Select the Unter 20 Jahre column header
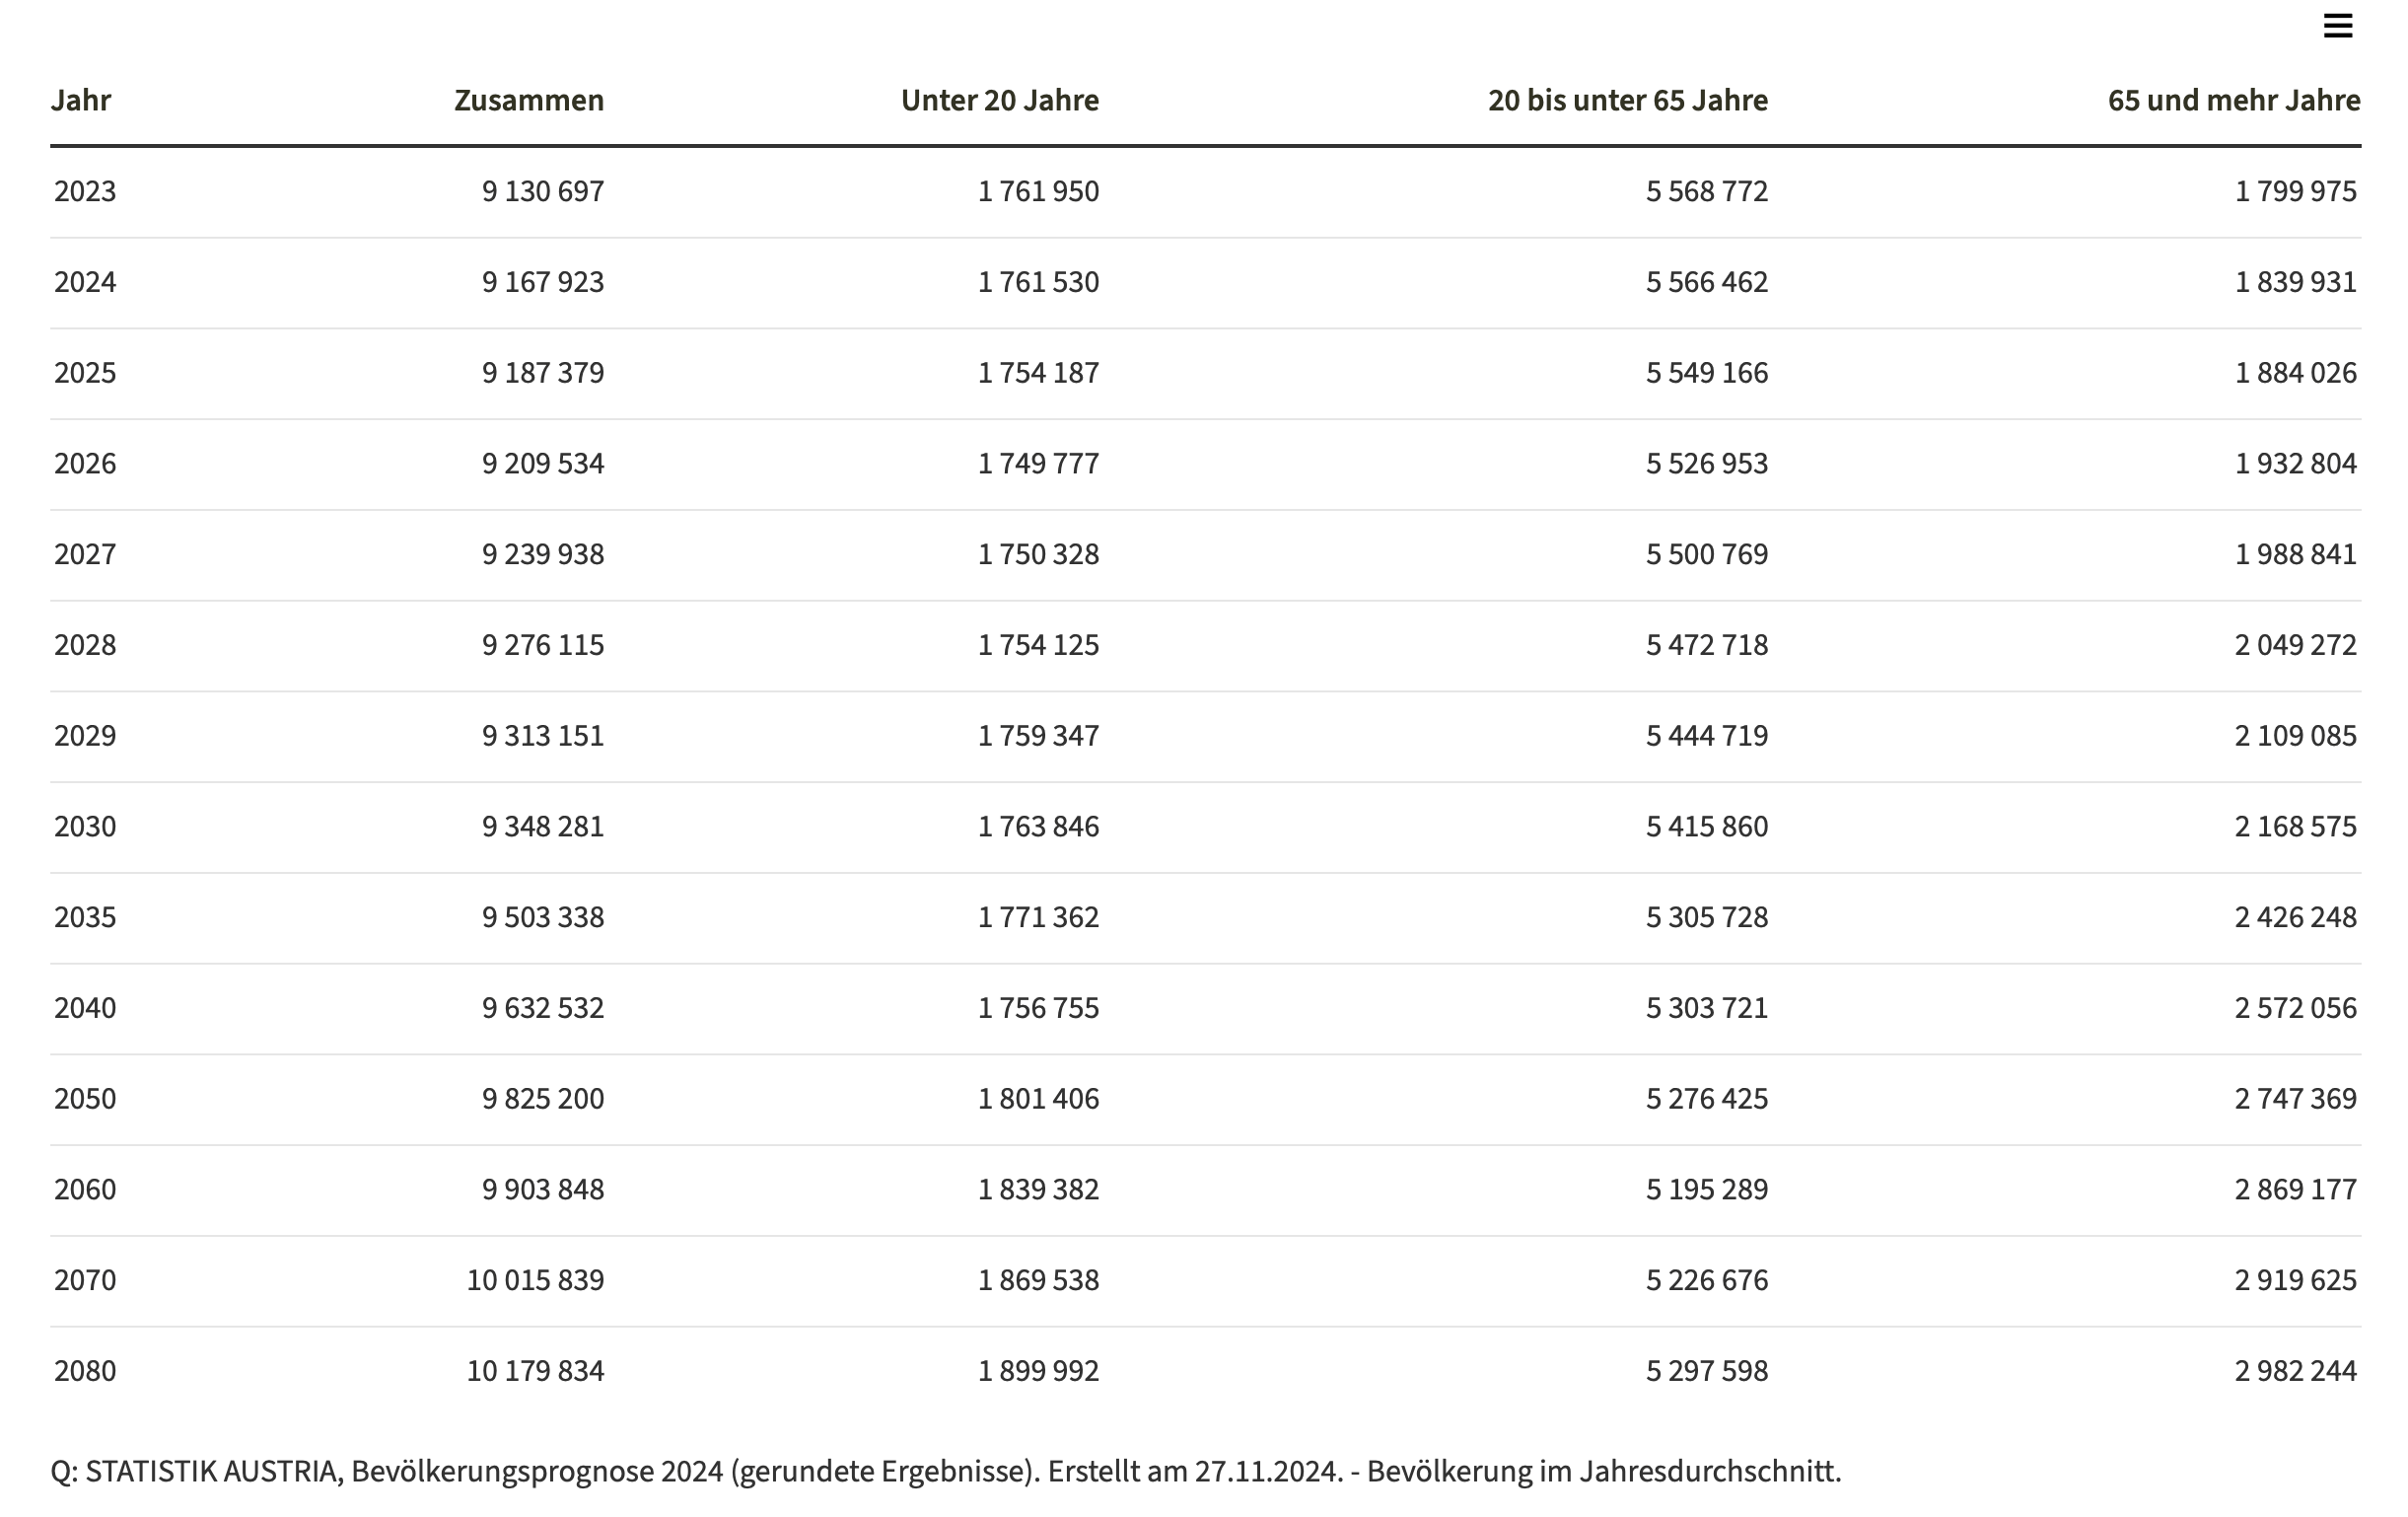The image size is (2408, 1517). click(999, 100)
